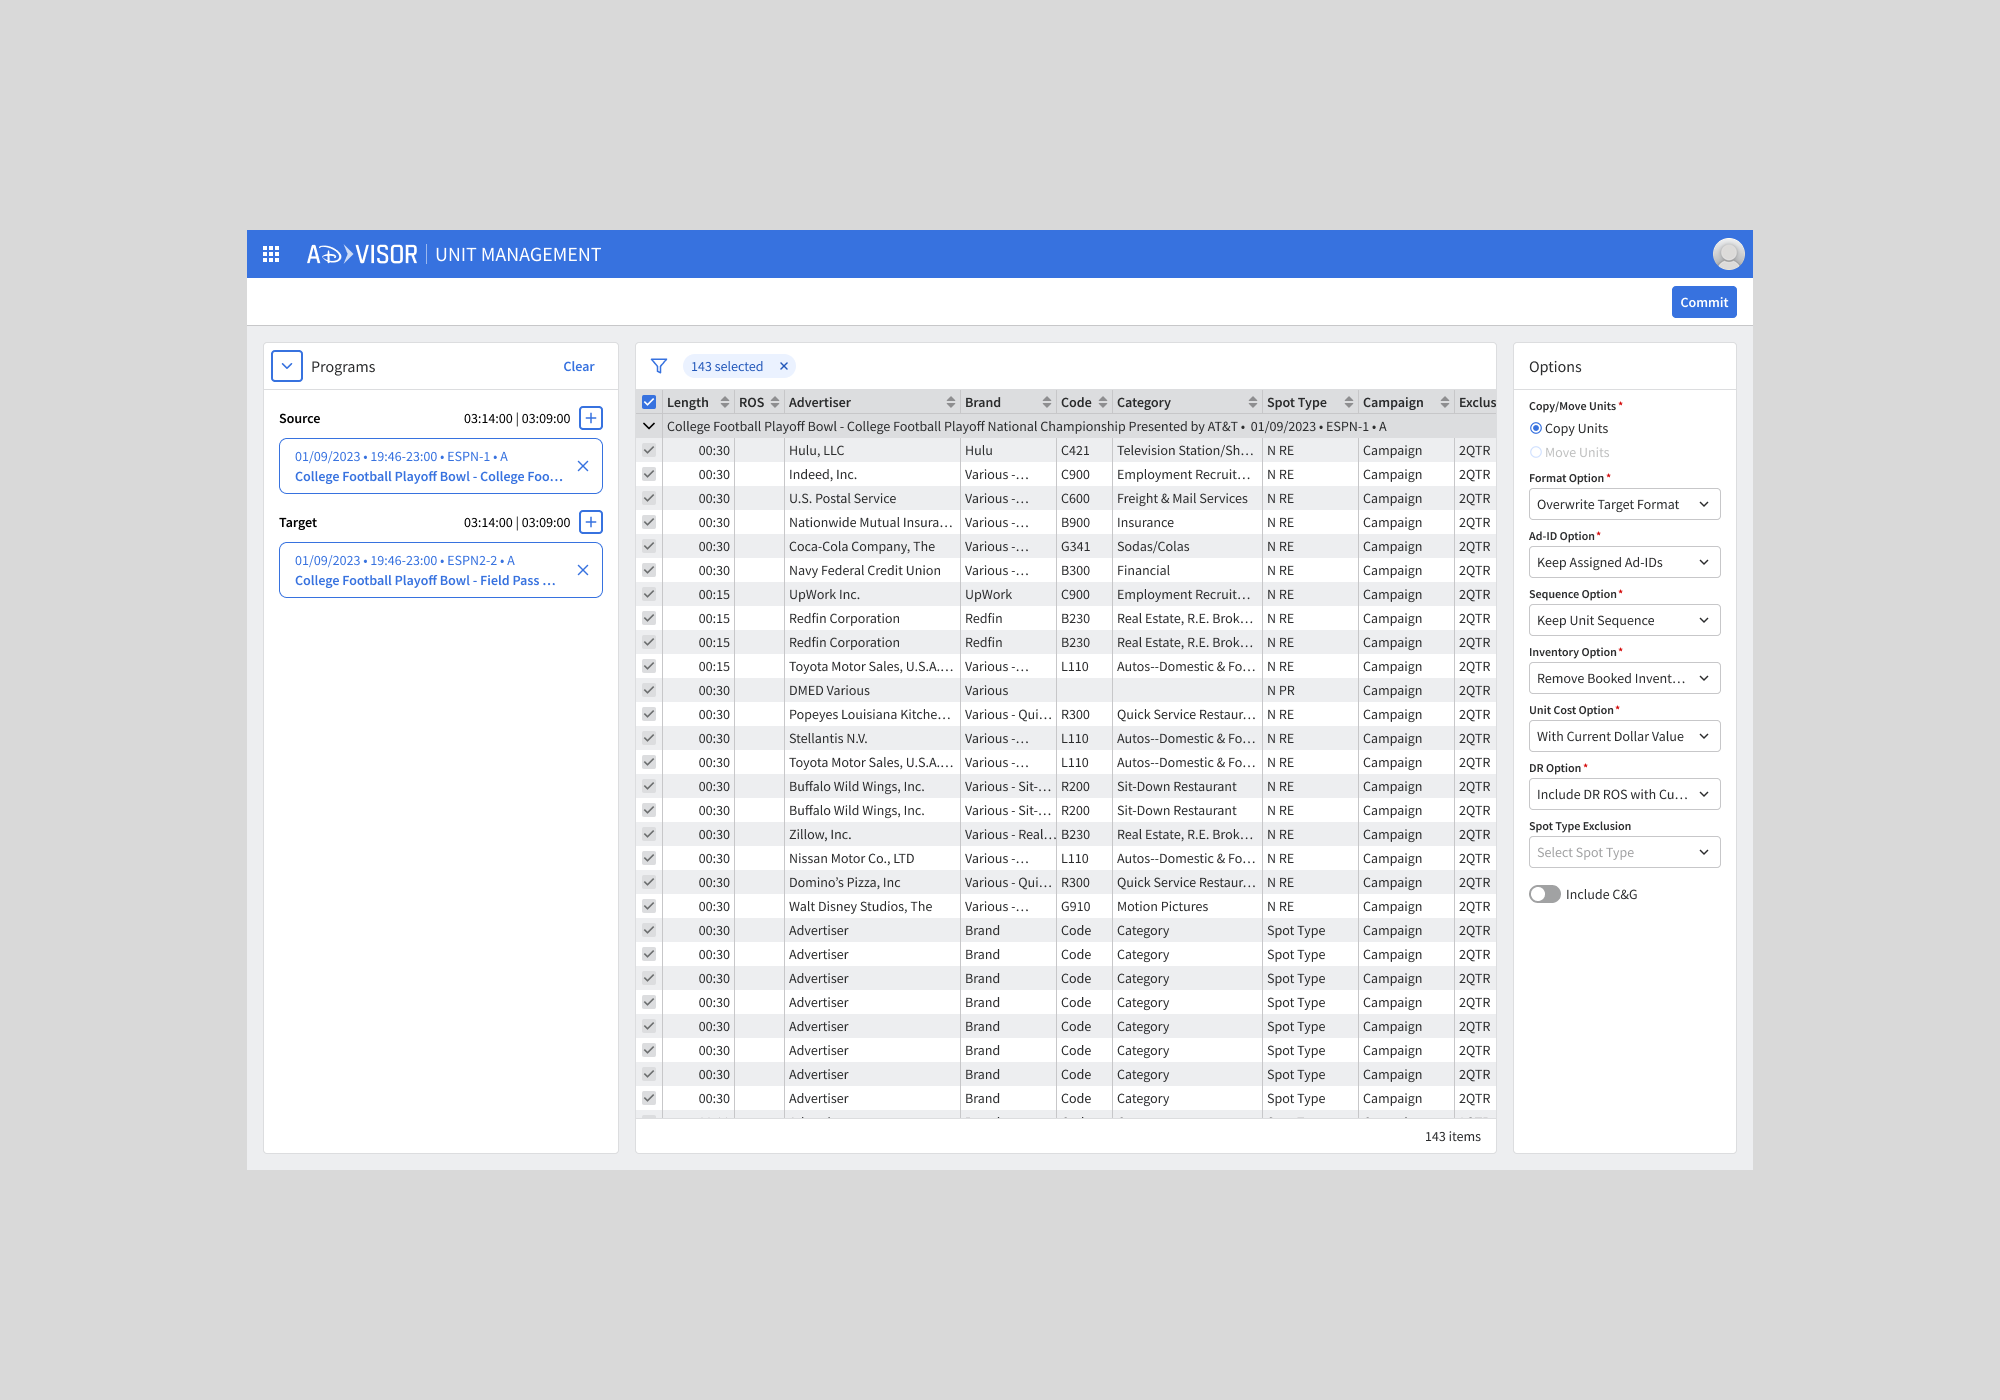
Task: Click the Commit button
Action: 1703,302
